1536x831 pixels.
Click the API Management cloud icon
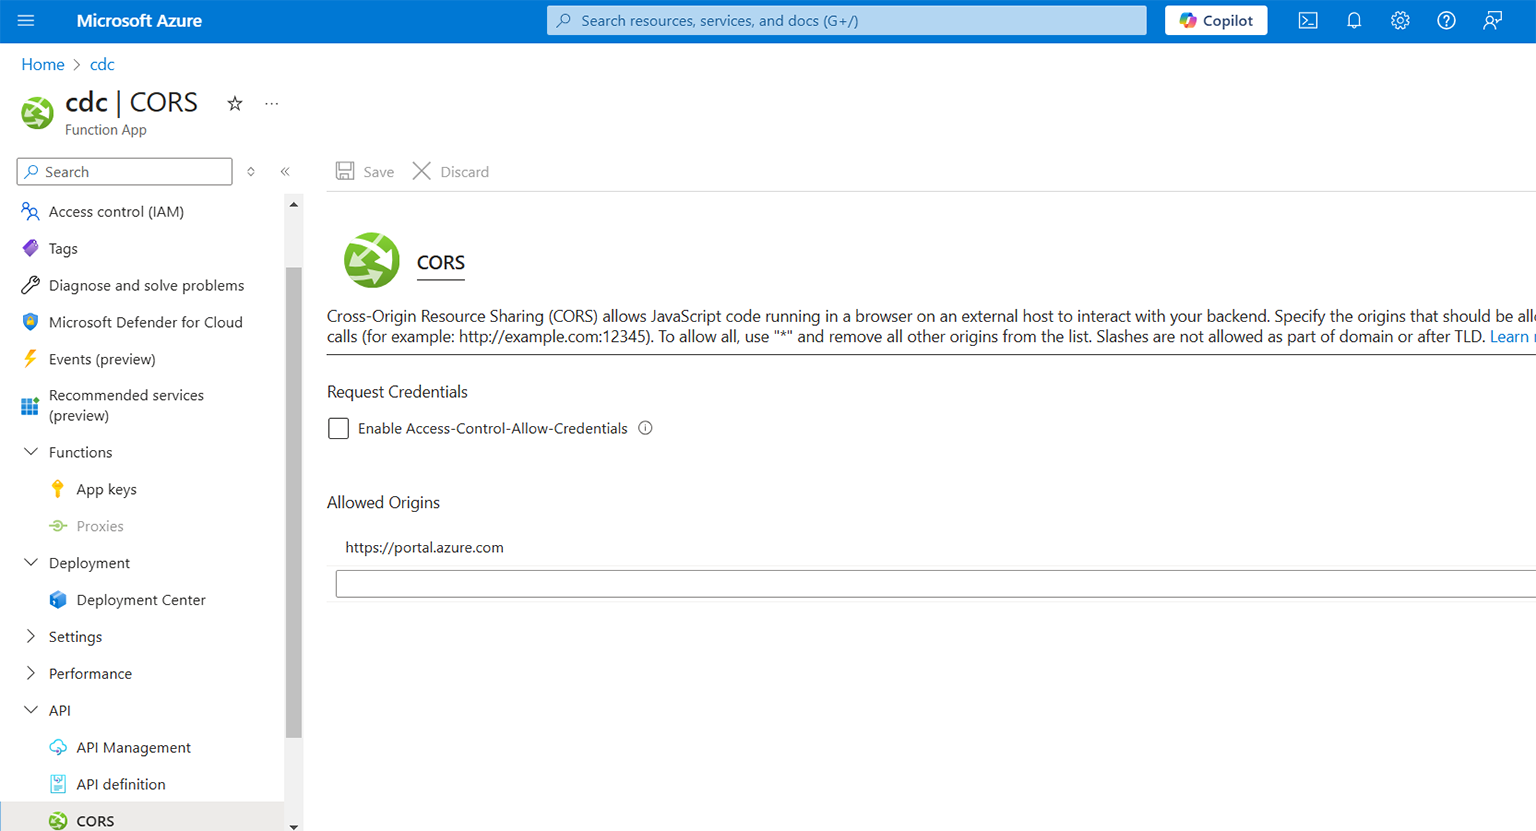58,747
